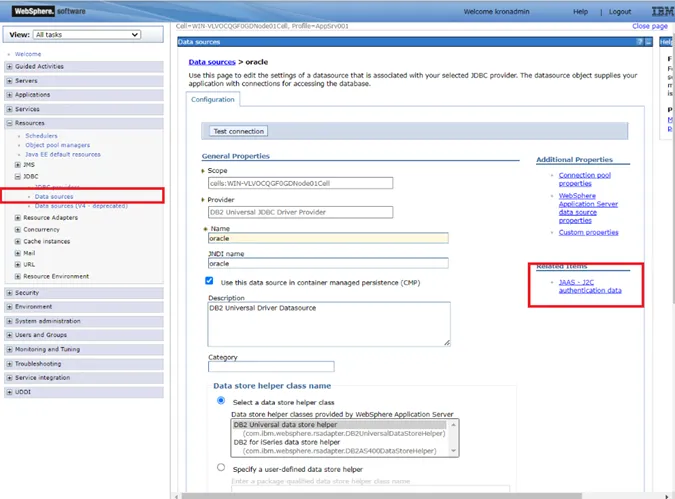The width and height of the screenshot is (675, 499).
Task: Expand the Concurrency node
Action: [18, 230]
